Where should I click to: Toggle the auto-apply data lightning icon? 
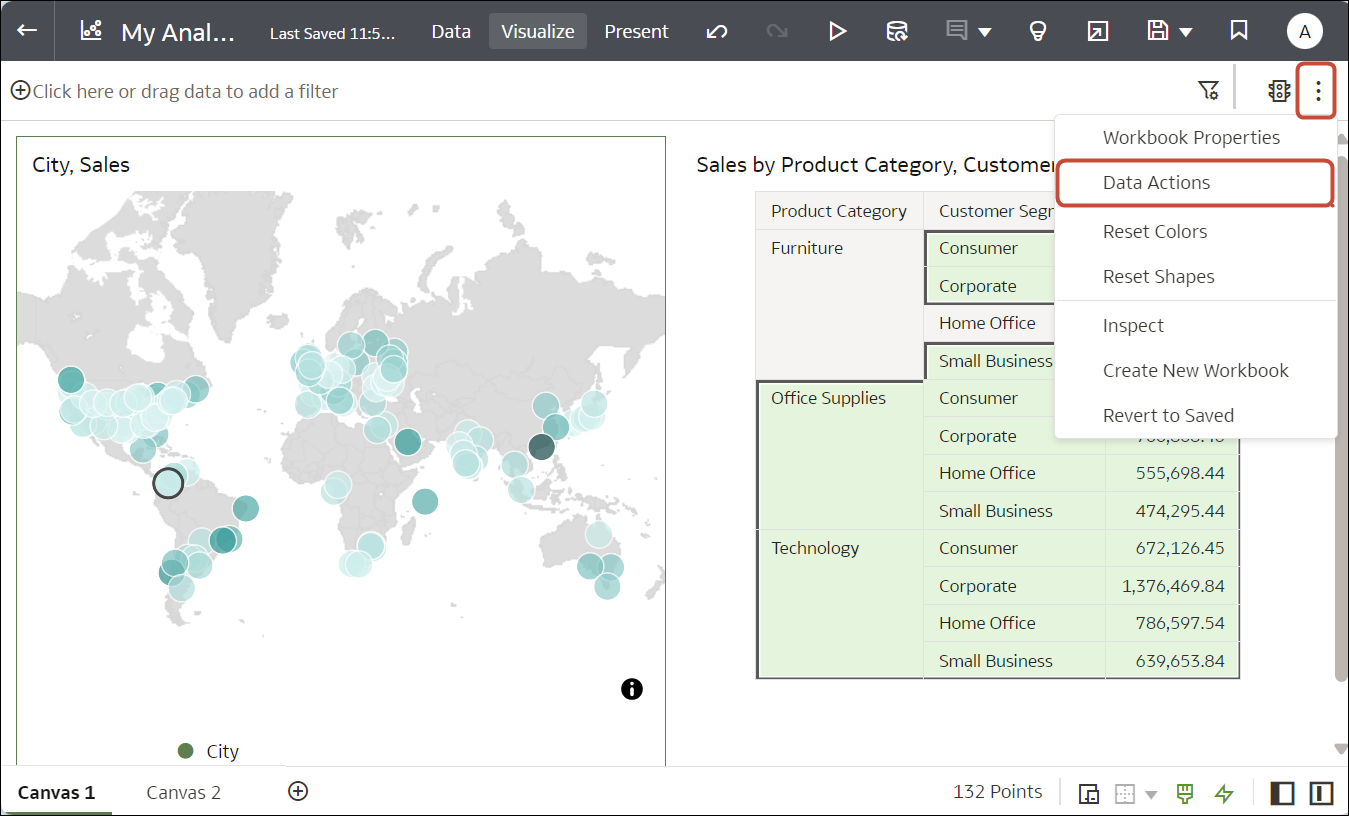click(x=1224, y=793)
